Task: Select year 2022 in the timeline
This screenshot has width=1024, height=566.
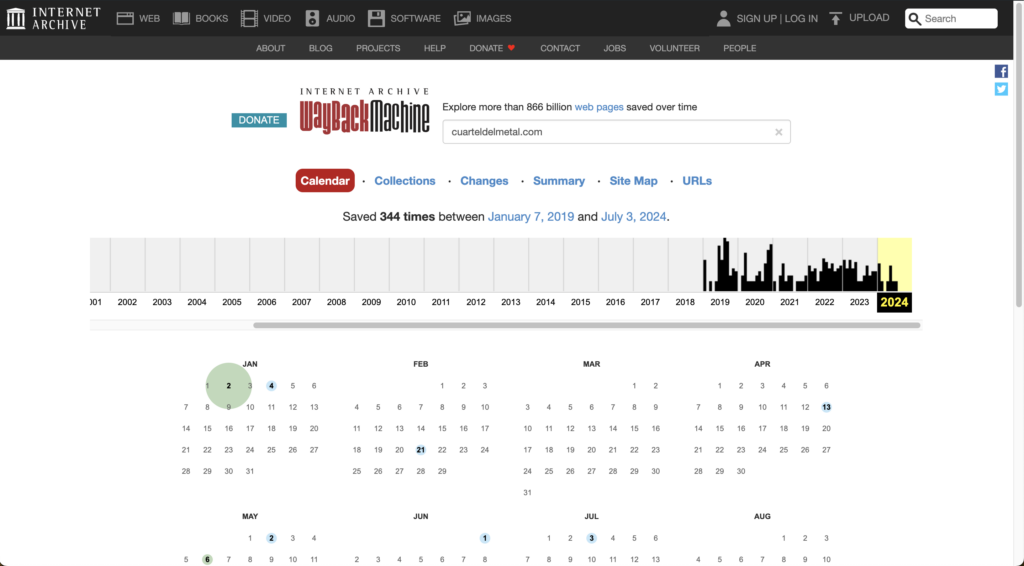Action: (x=824, y=302)
